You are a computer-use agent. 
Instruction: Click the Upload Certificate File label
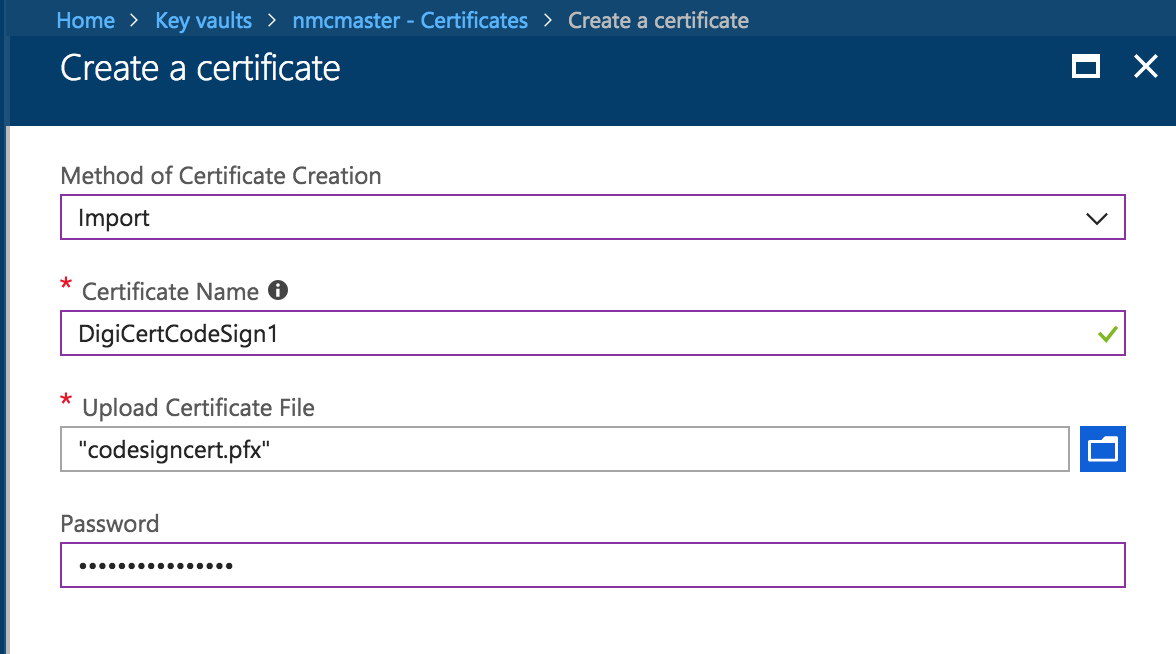[x=198, y=407]
